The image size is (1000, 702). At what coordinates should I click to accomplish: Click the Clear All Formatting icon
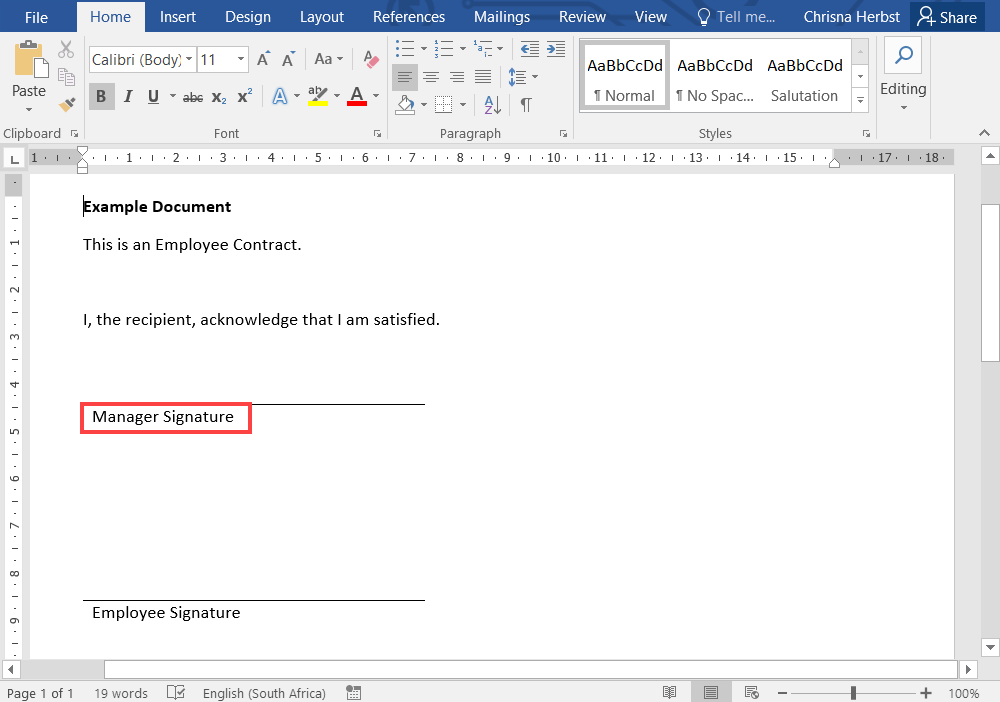(x=371, y=60)
